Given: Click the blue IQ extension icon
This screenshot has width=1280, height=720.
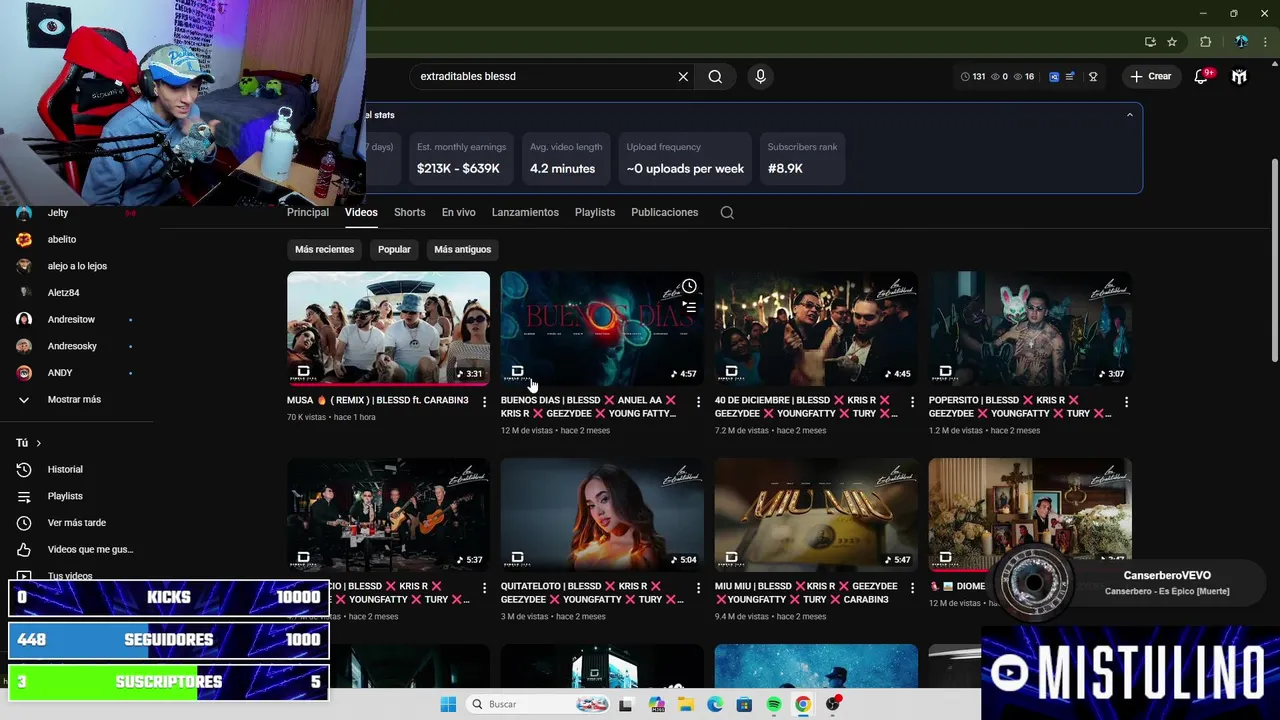Looking at the screenshot, I should click(1054, 76).
